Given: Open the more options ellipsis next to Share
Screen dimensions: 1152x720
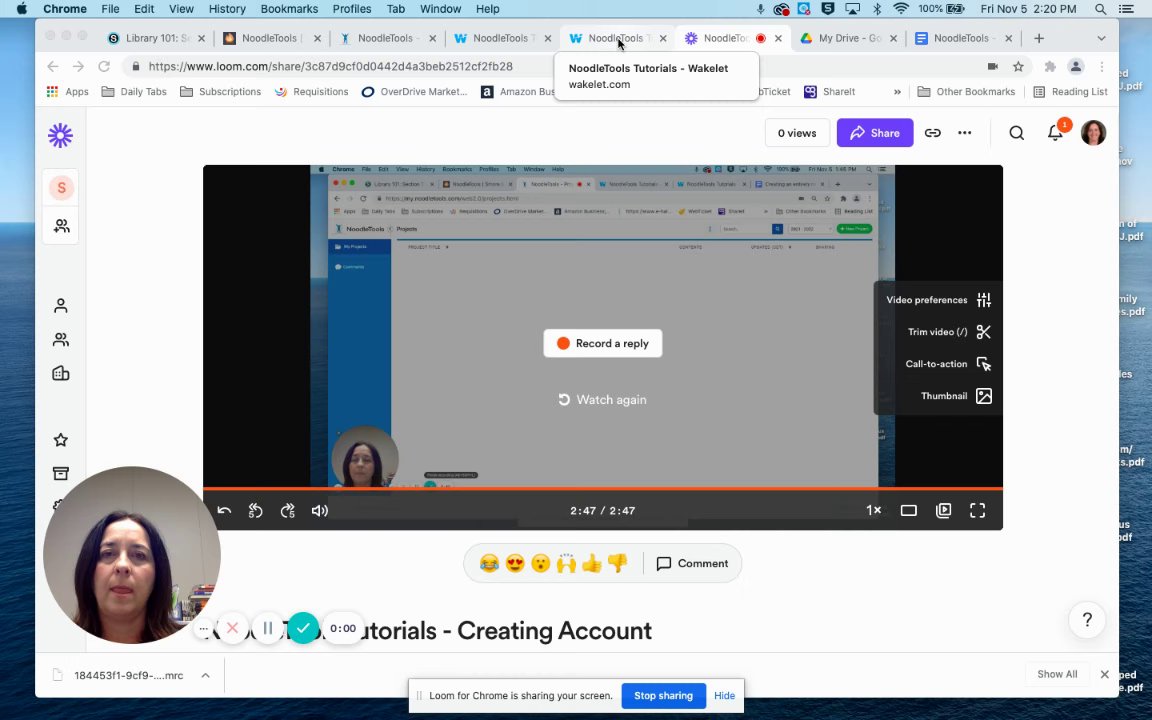Looking at the screenshot, I should pyautogui.click(x=965, y=133).
